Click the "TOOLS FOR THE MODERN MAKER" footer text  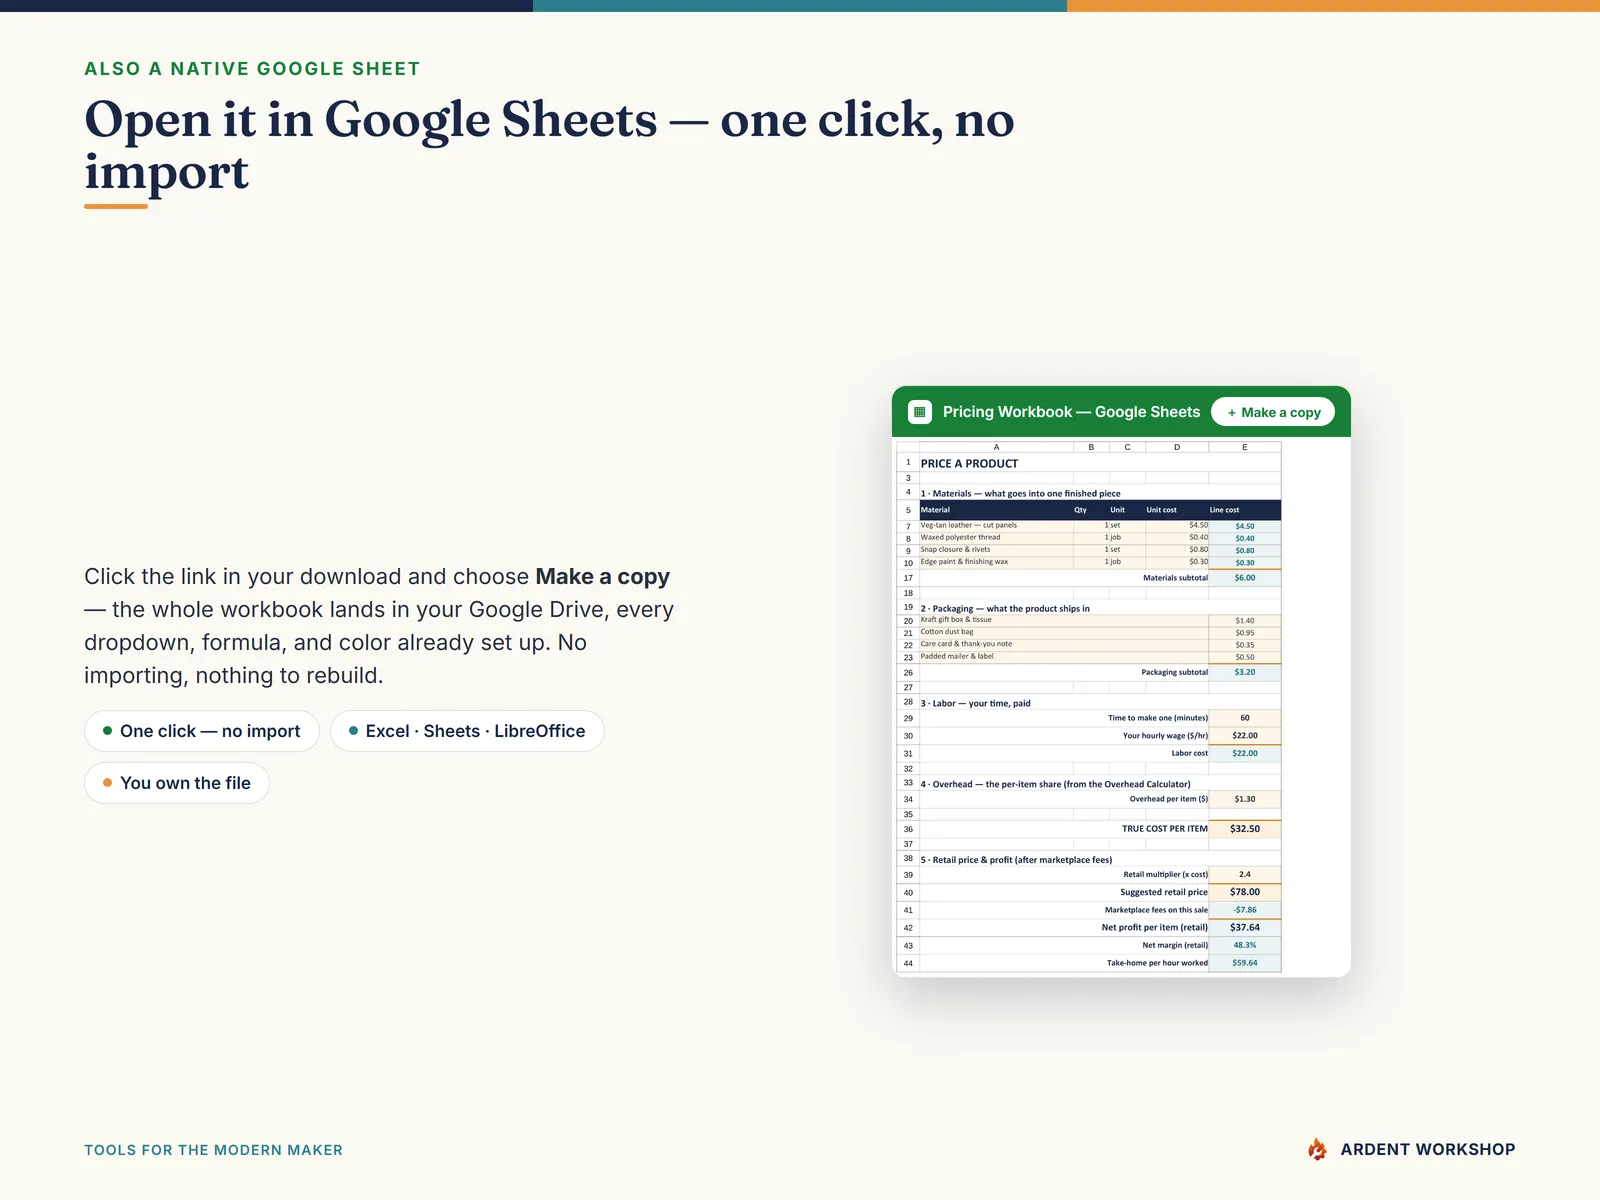(213, 1150)
